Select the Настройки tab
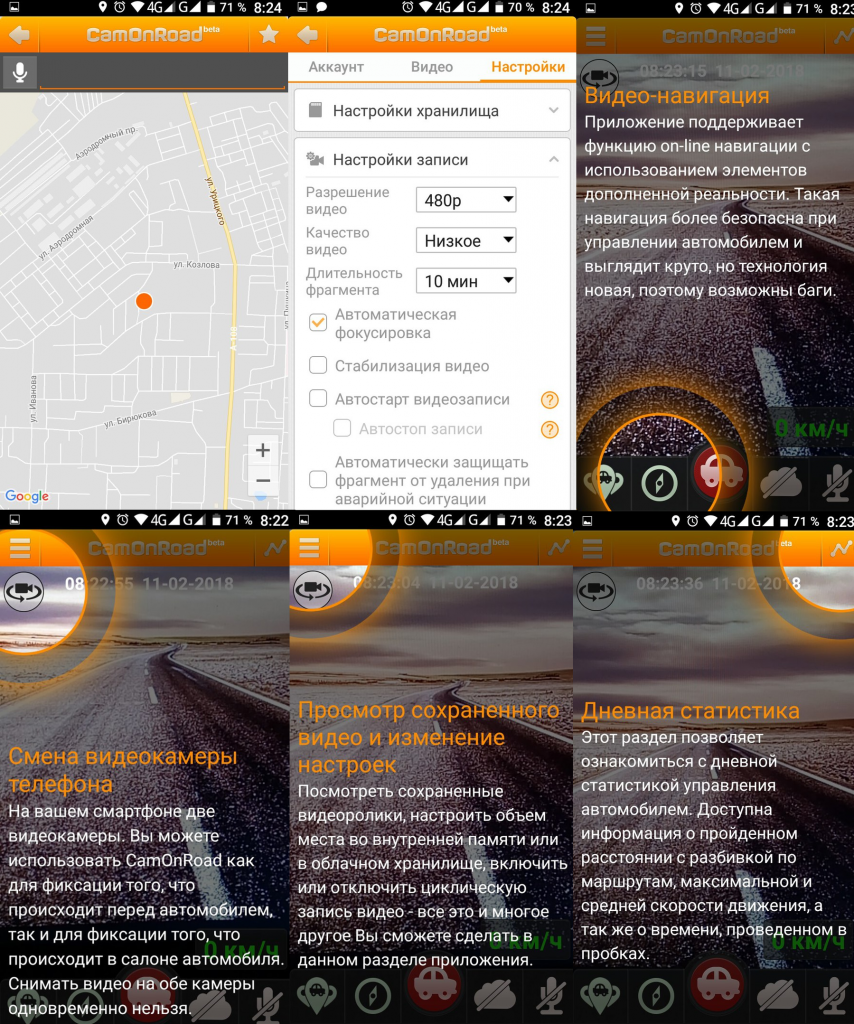This screenshot has width=854, height=1024. click(528, 67)
